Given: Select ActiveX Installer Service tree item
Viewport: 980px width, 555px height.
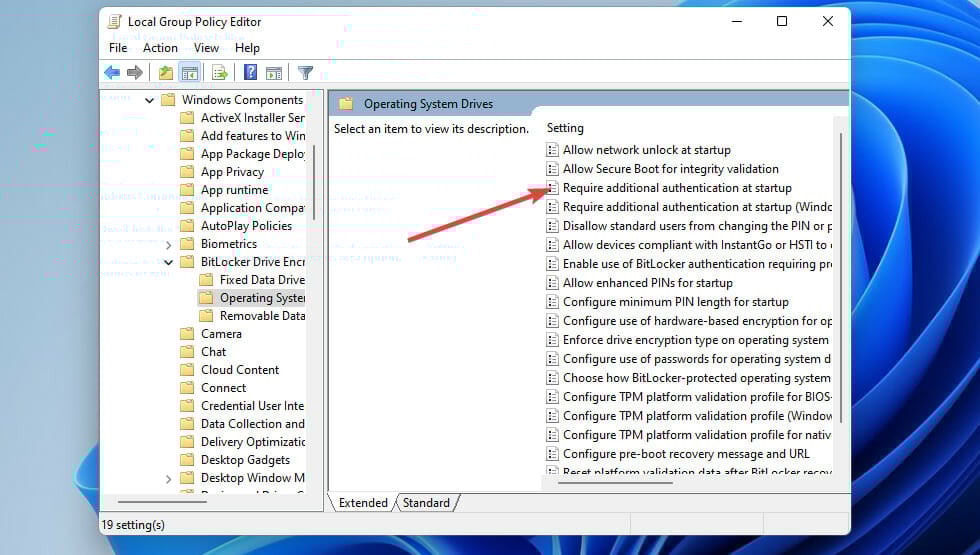Looking at the screenshot, I should click(x=252, y=118).
